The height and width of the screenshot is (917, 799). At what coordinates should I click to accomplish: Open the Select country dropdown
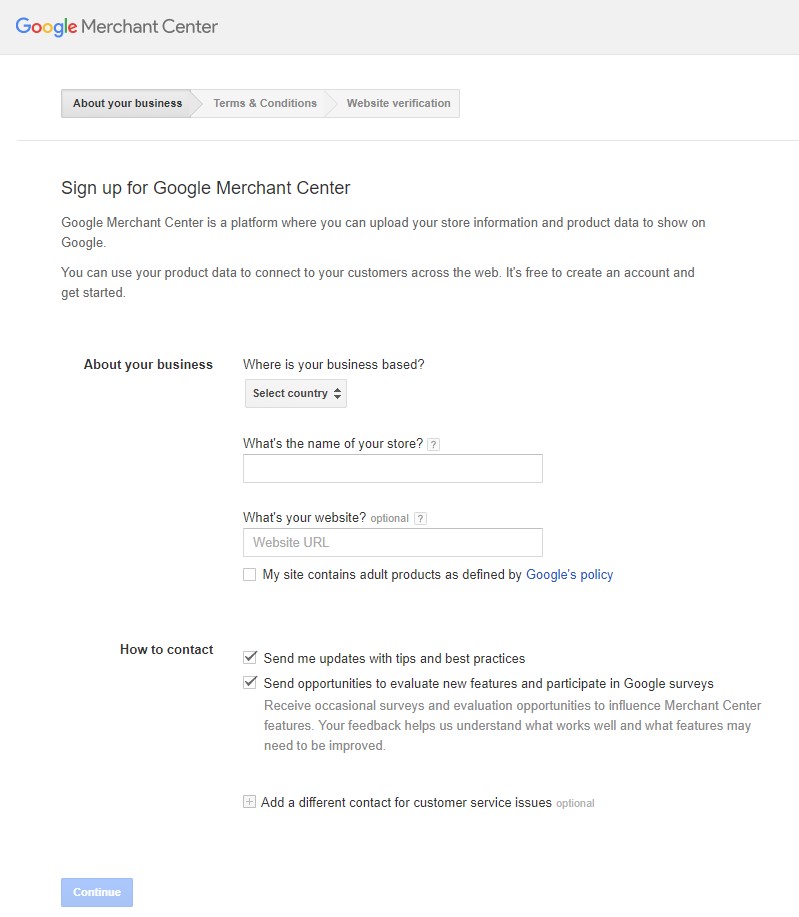(296, 393)
